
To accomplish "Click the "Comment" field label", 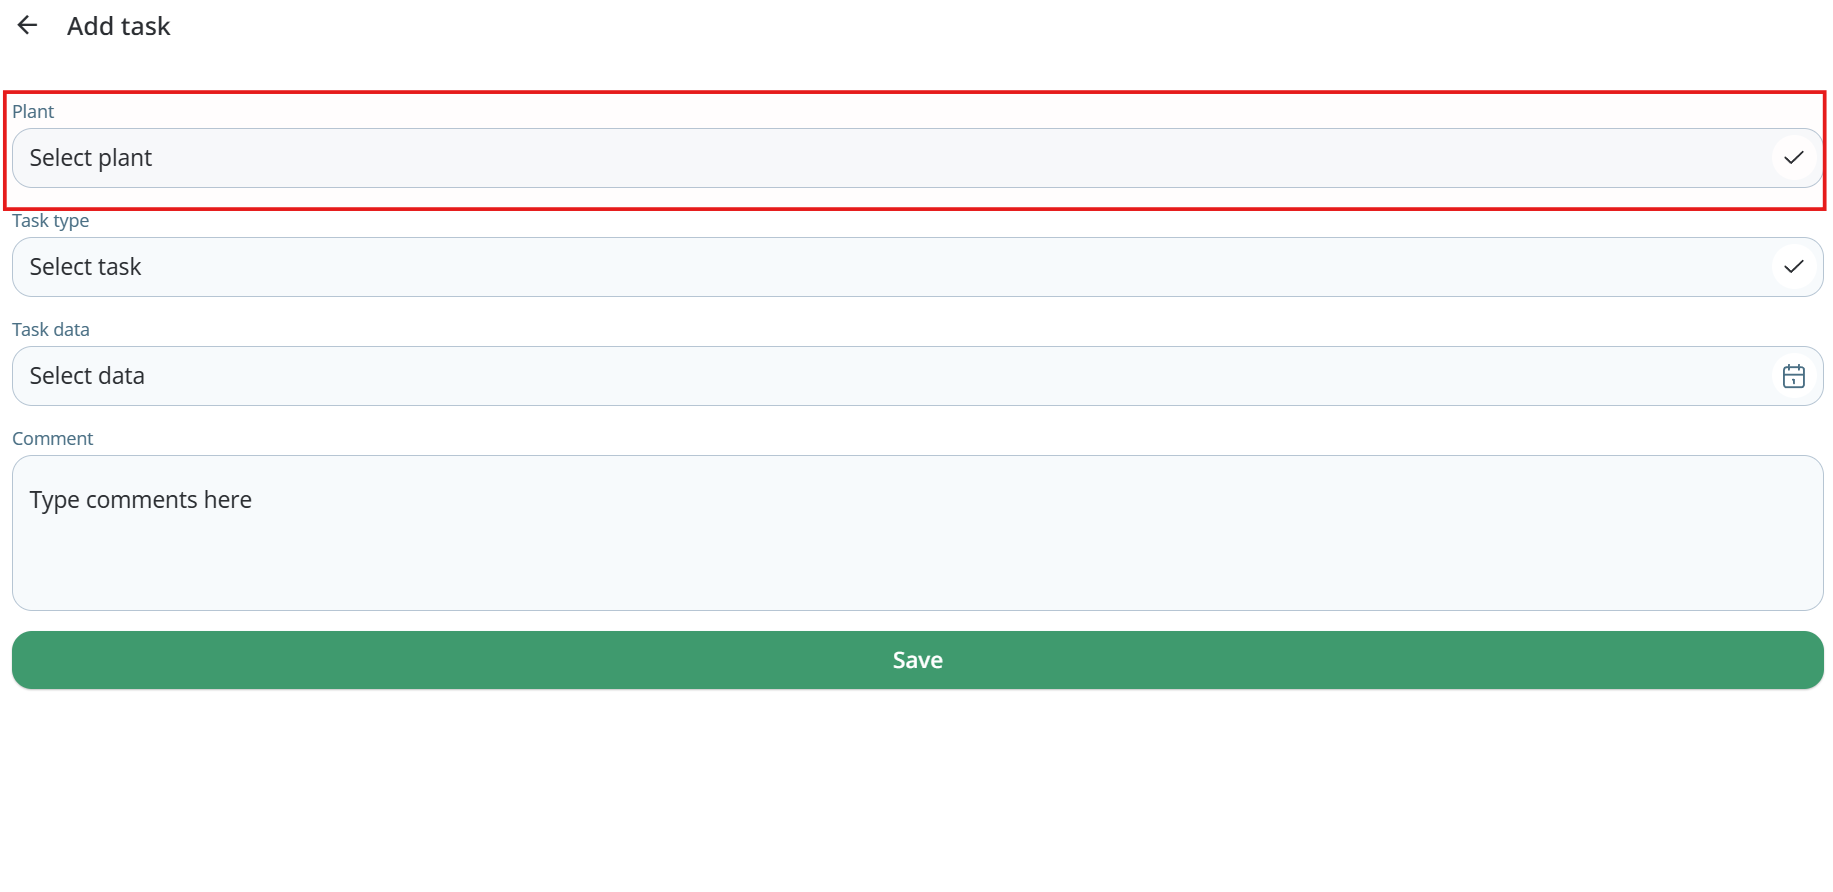I will [x=52, y=439].
